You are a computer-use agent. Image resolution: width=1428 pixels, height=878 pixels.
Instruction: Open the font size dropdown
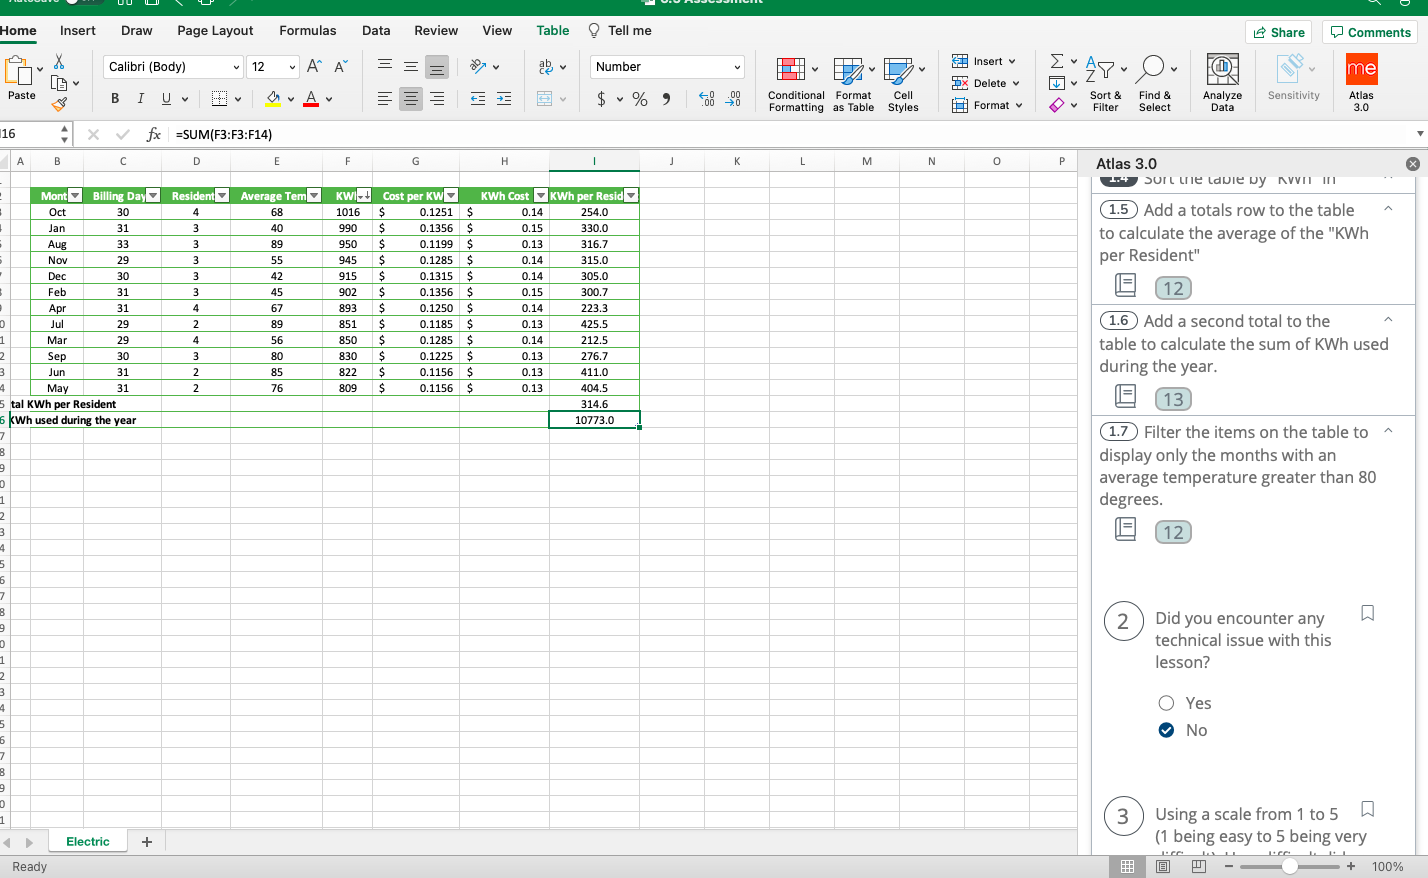[x=292, y=67]
